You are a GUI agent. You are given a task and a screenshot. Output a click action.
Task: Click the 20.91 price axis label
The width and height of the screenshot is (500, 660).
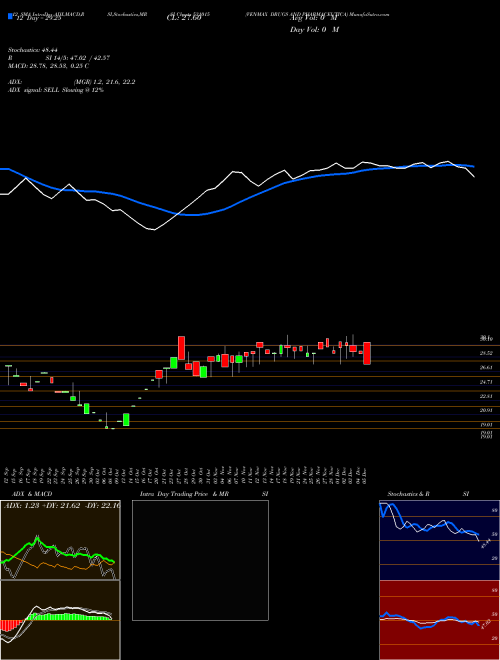(486, 410)
